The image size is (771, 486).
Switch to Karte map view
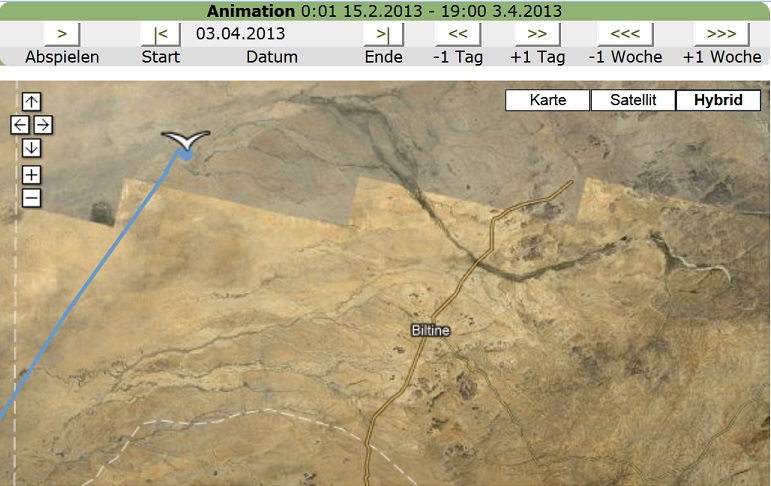(547, 100)
